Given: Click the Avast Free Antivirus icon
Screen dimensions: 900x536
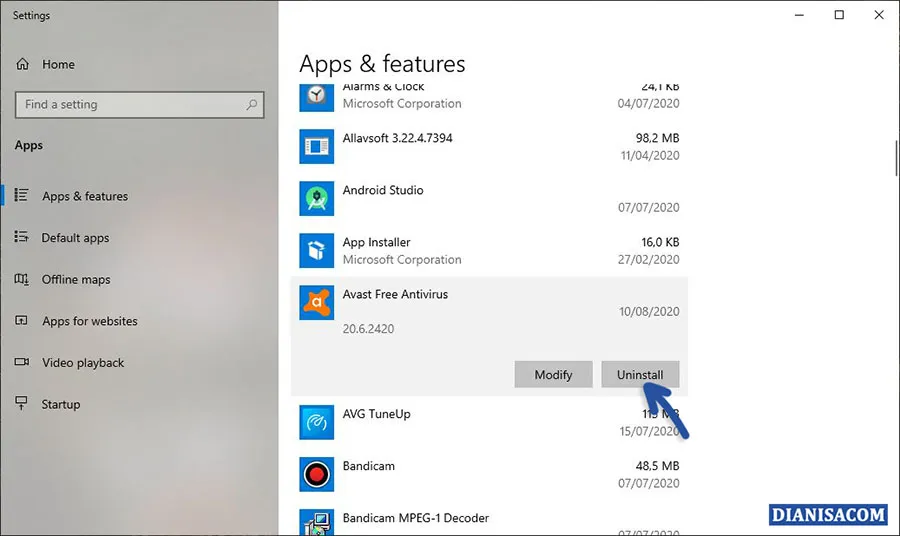Looking at the screenshot, I should [x=316, y=302].
